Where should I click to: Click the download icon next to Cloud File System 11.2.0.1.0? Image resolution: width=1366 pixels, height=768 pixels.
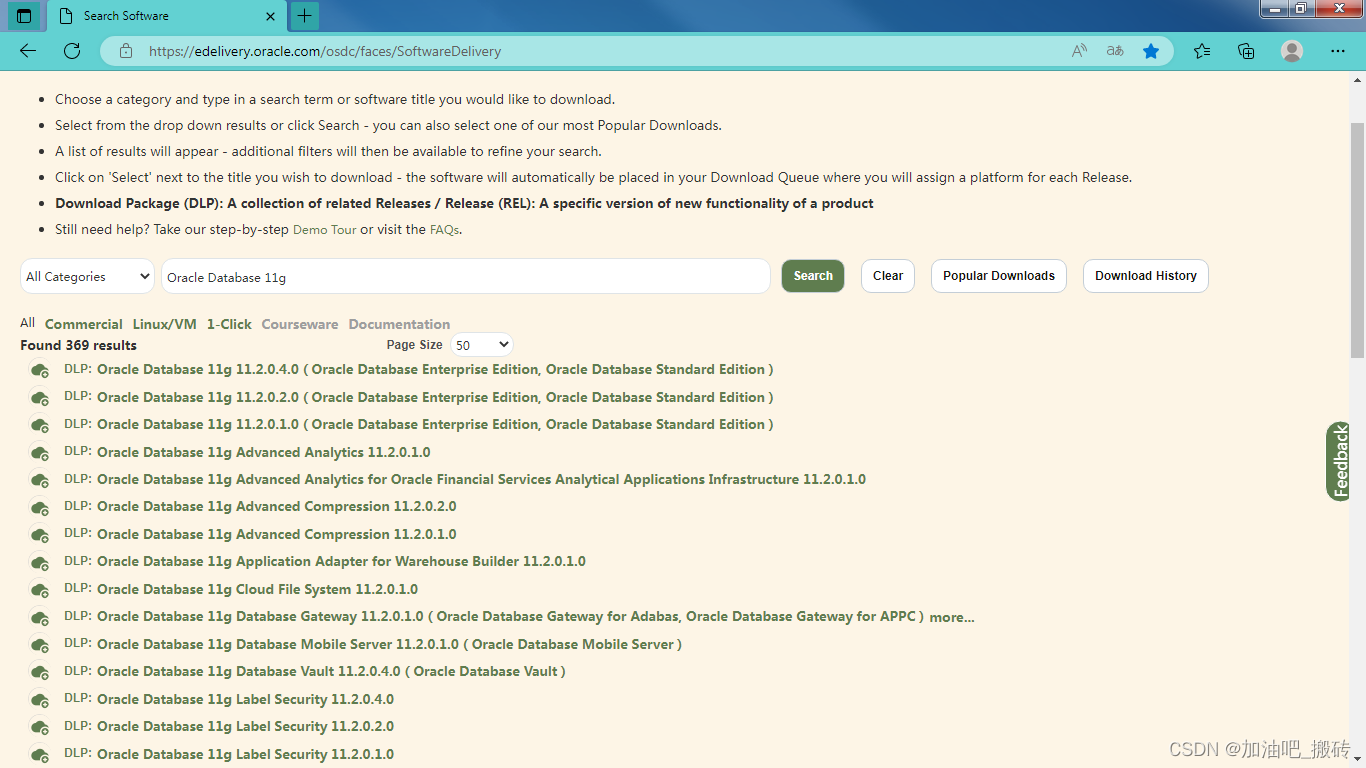point(40,590)
